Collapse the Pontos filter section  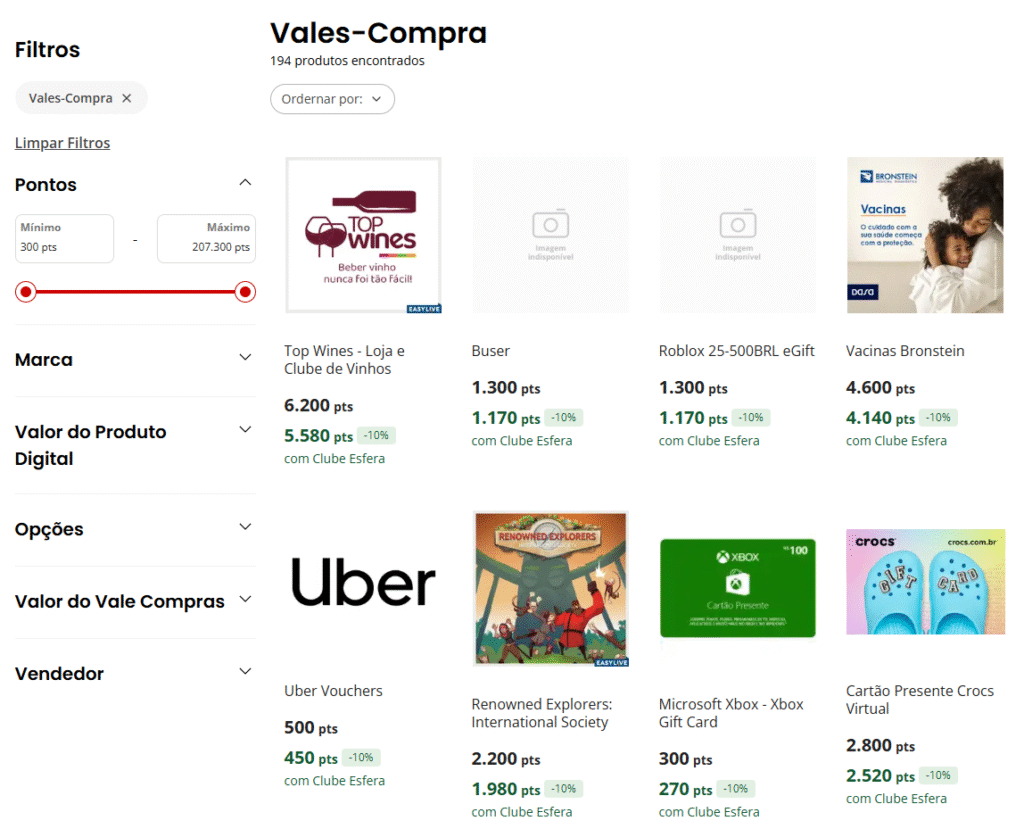pyautogui.click(x=245, y=183)
